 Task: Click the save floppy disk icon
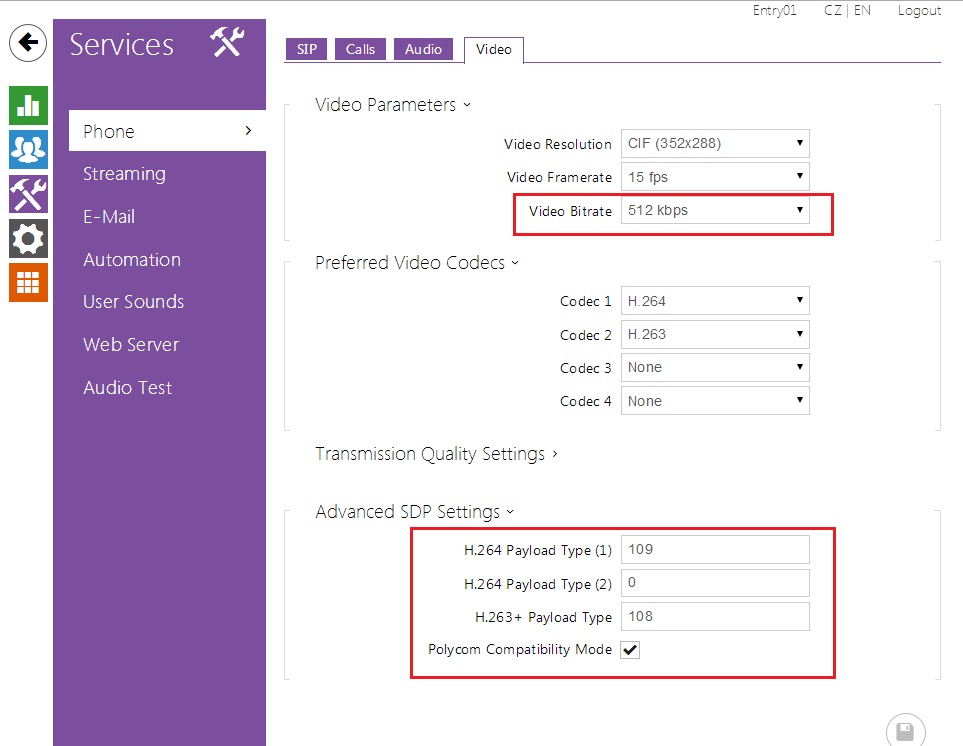(x=905, y=731)
